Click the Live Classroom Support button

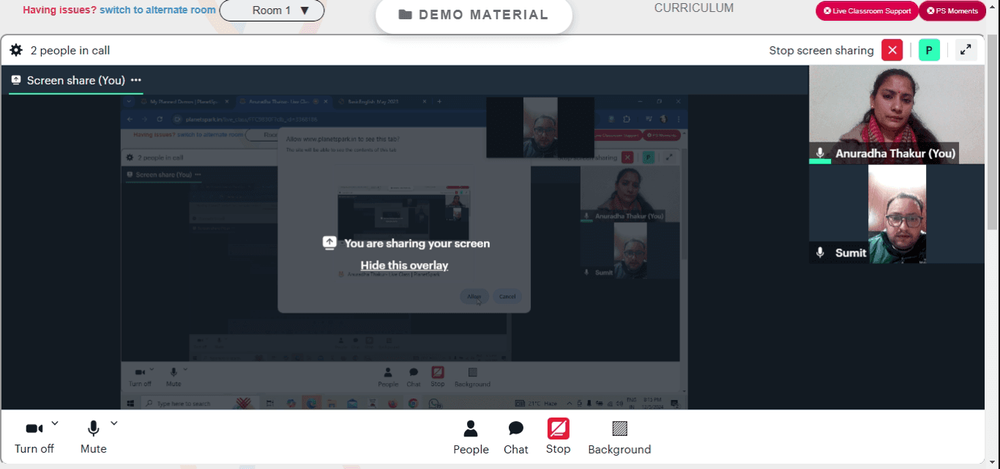click(x=867, y=11)
